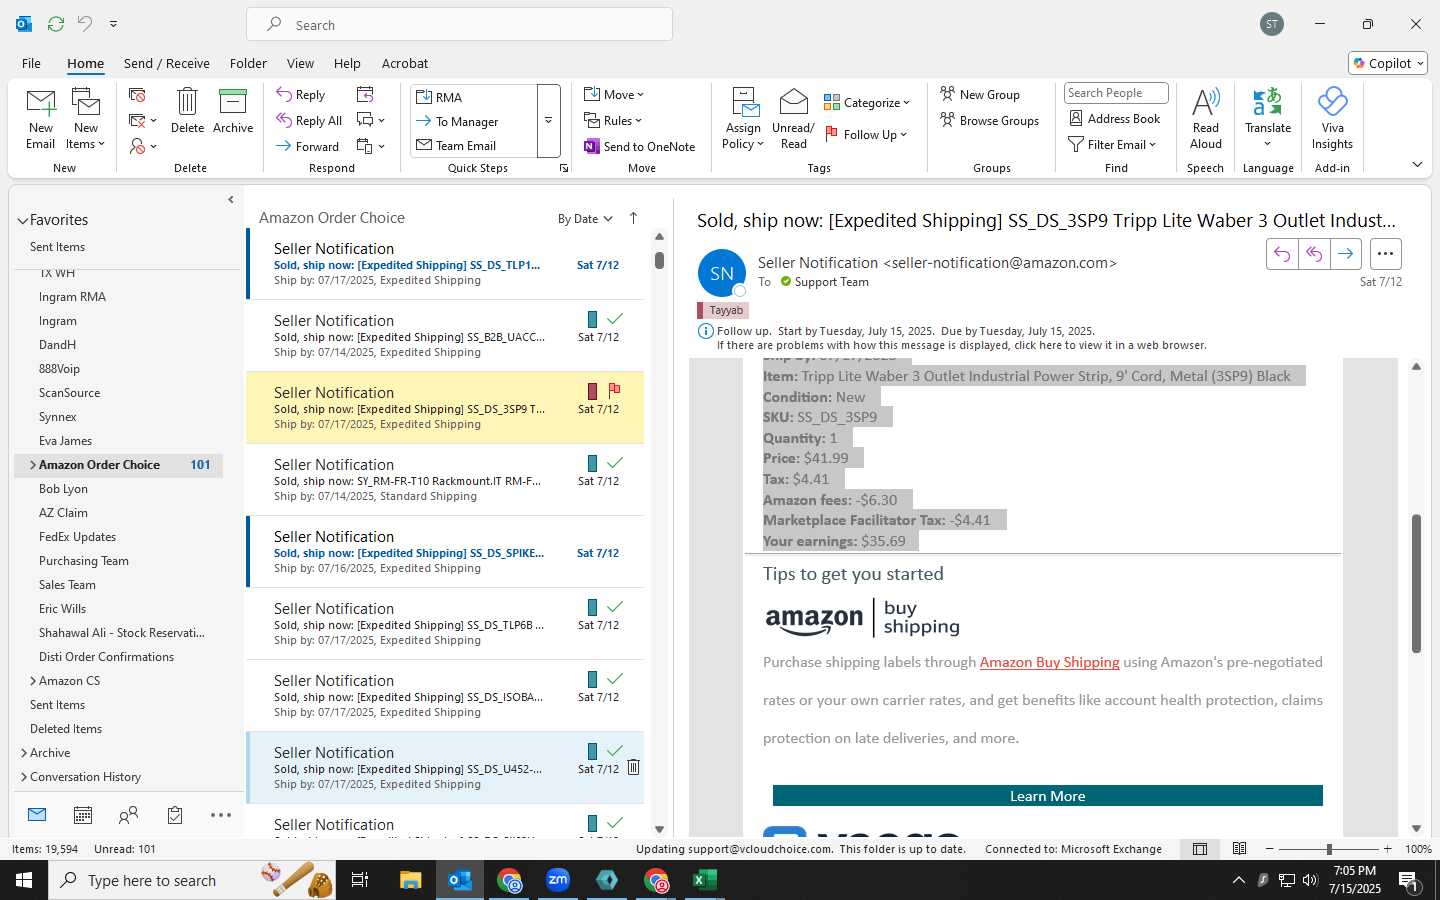Click the reading pane Forward arrow icon
The width and height of the screenshot is (1440, 900).
coord(1346,254)
